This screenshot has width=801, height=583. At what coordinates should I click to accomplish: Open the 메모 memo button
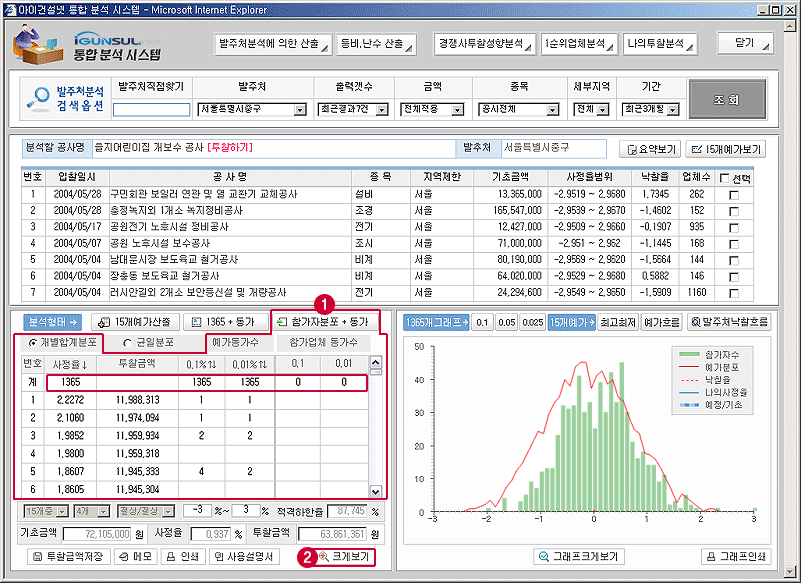click(136, 556)
